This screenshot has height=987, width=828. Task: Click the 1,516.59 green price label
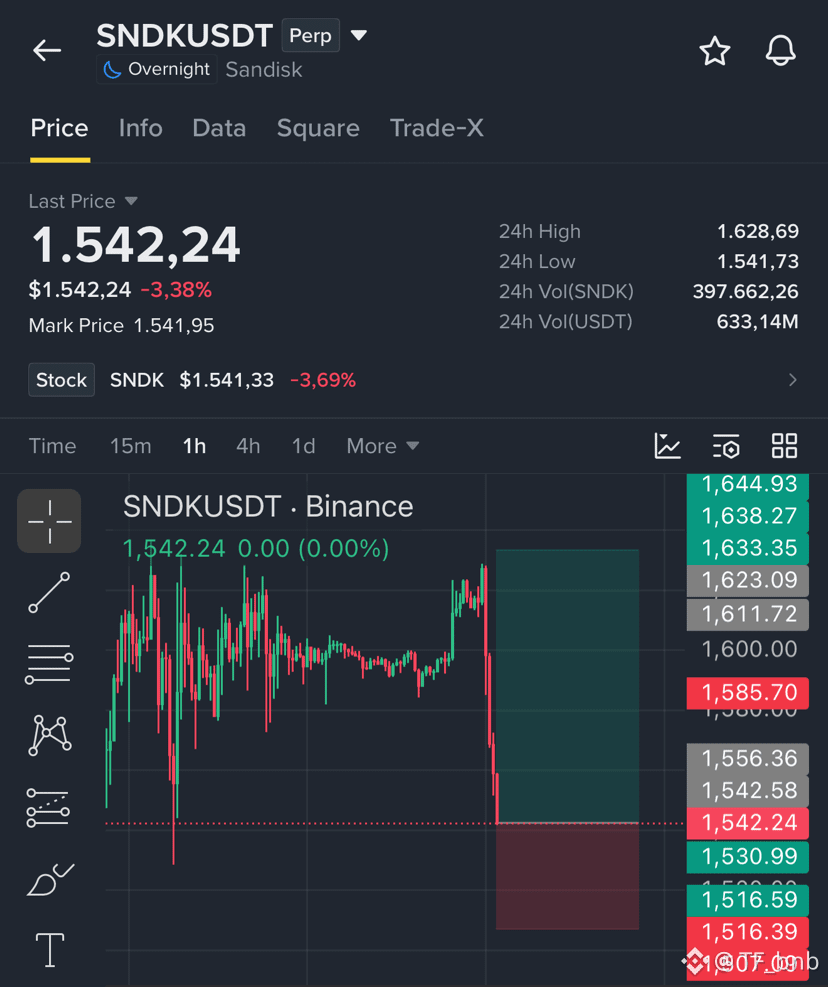[747, 900]
